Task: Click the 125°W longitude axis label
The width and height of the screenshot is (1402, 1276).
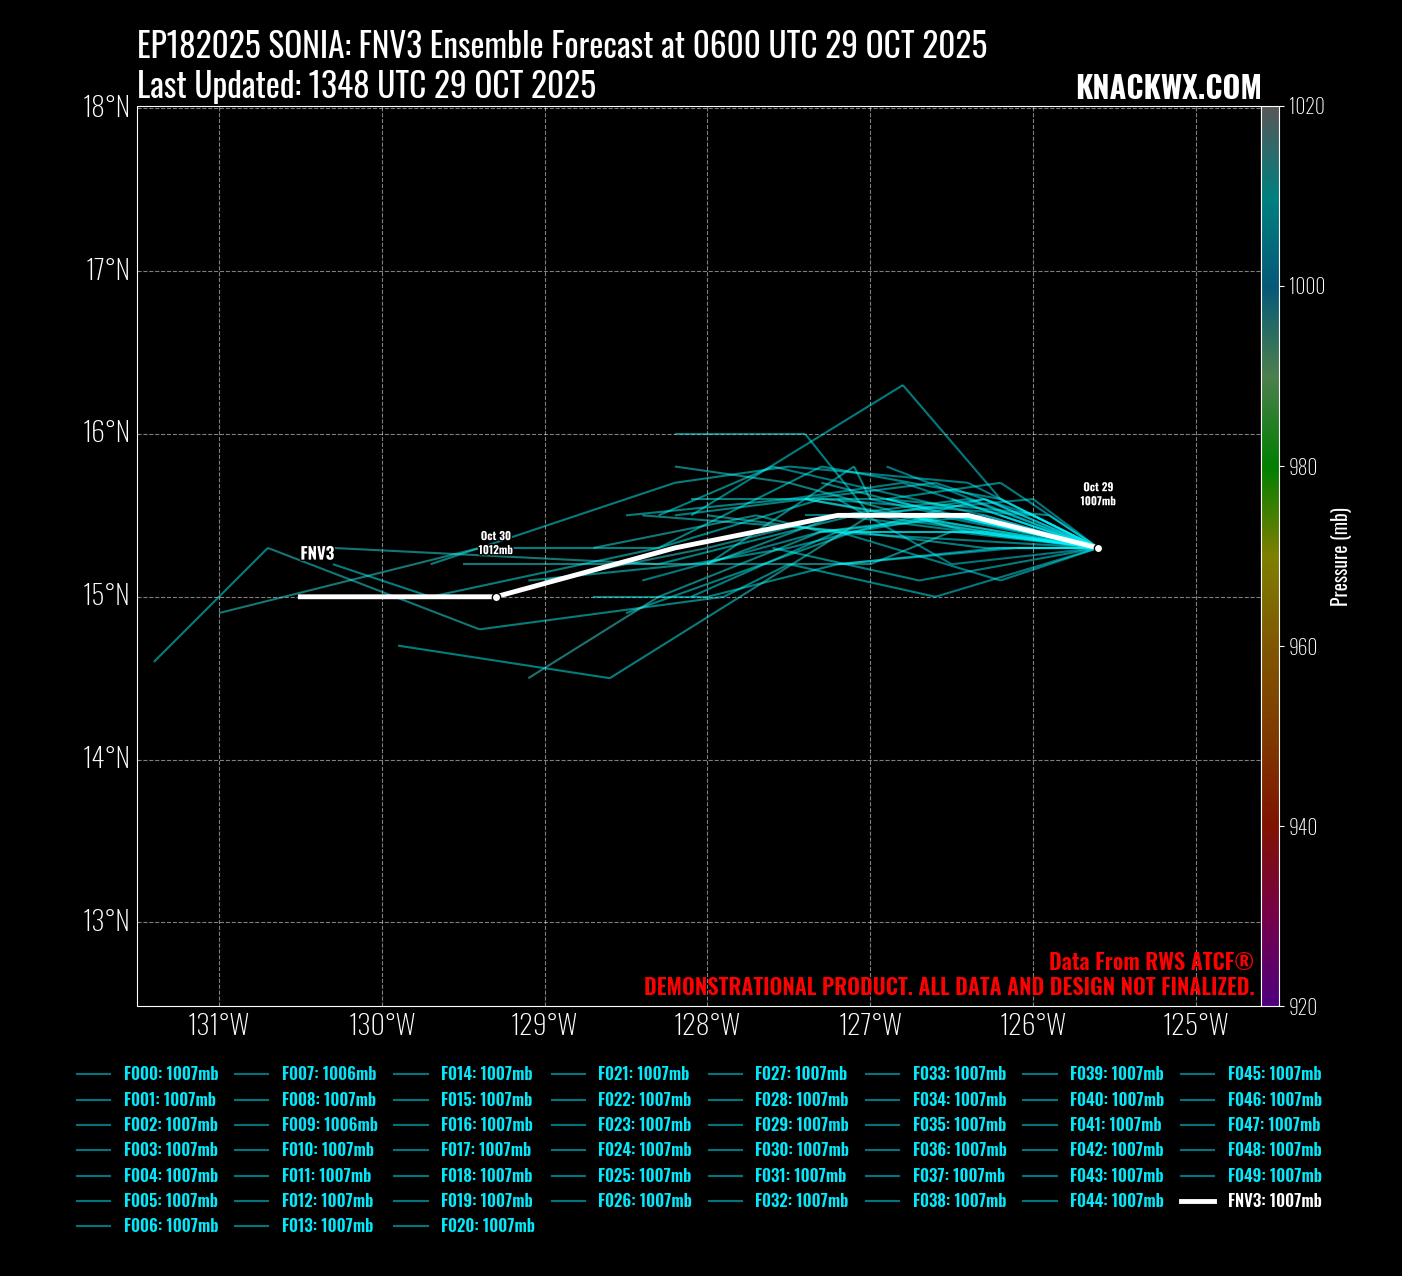Action: [1196, 1025]
